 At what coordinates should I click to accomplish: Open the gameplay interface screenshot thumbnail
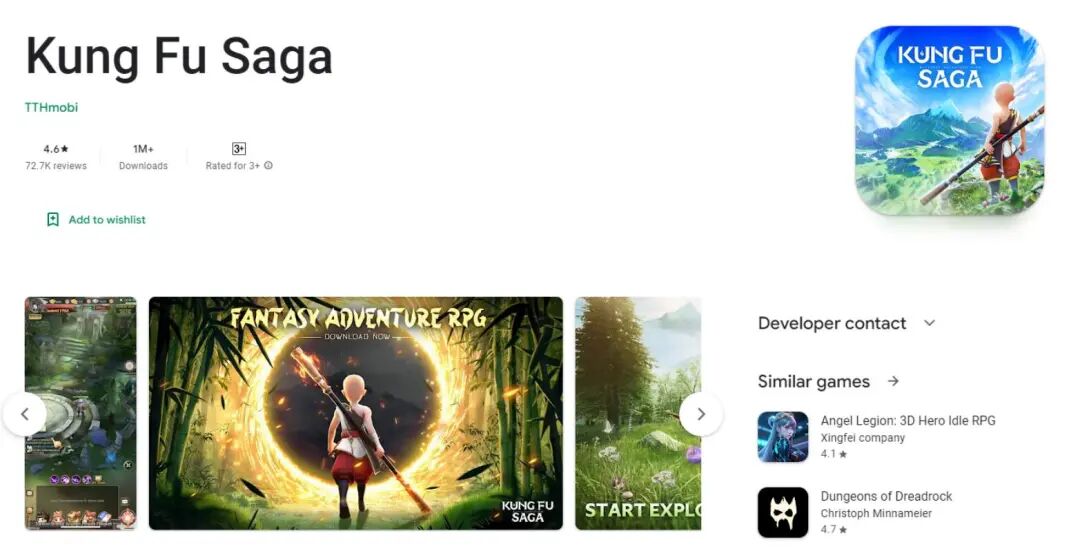(x=81, y=413)
